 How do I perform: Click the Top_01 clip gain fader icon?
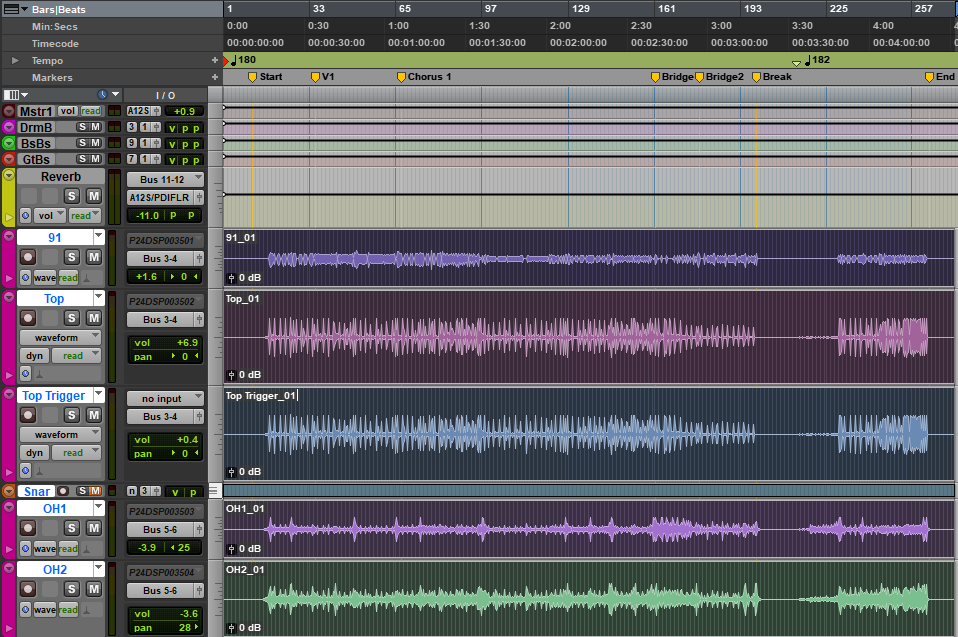pos(232,375)
